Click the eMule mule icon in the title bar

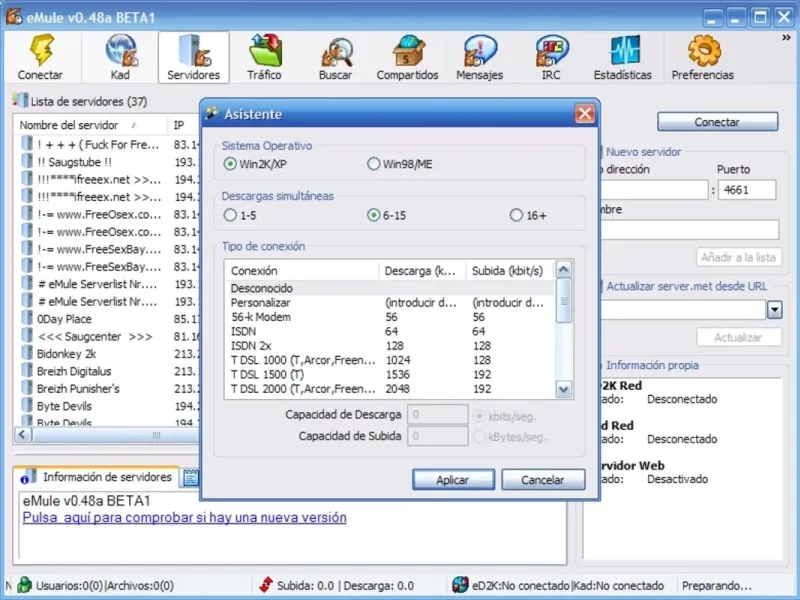pos(14,16)
